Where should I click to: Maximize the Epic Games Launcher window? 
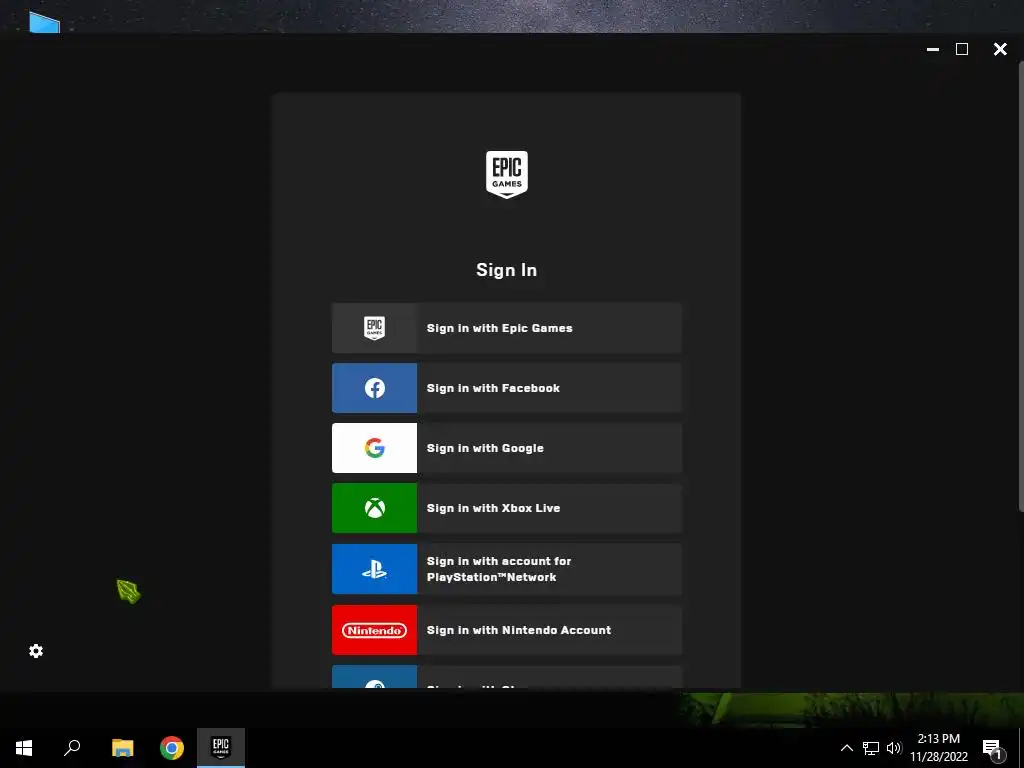tap(962, 49)
